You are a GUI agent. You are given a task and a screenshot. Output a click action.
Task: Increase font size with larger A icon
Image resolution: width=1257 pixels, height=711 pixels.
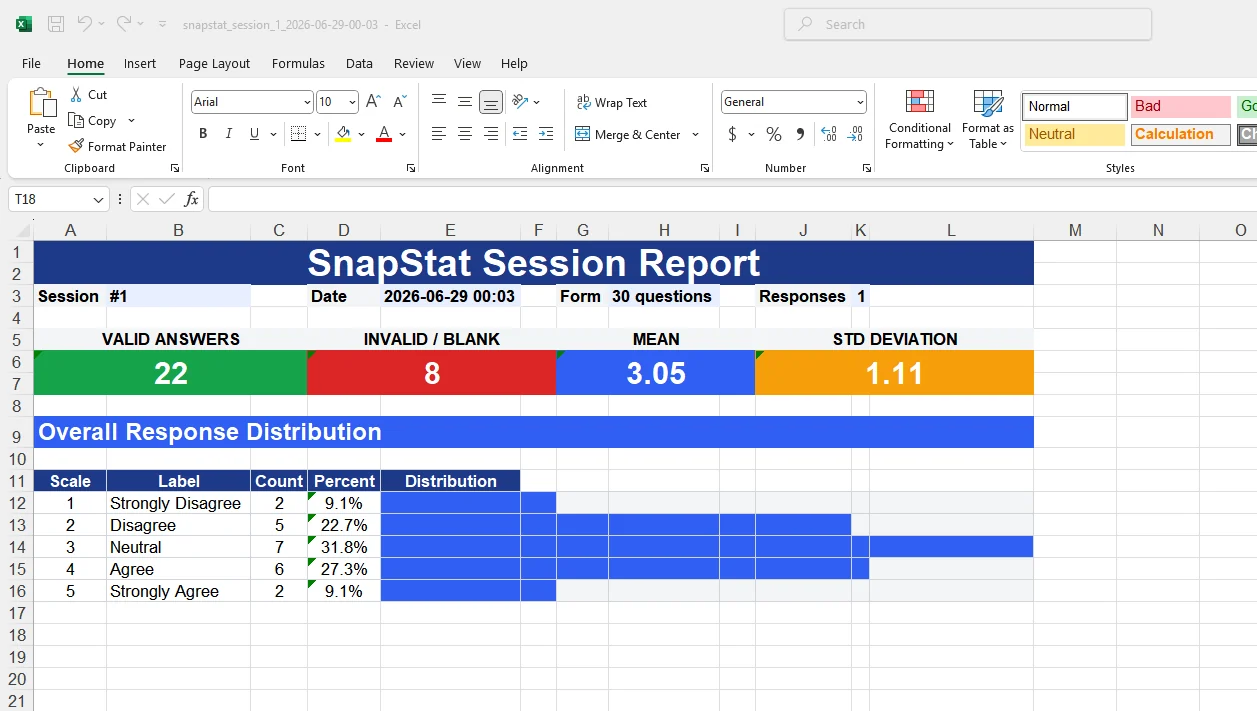373,102
